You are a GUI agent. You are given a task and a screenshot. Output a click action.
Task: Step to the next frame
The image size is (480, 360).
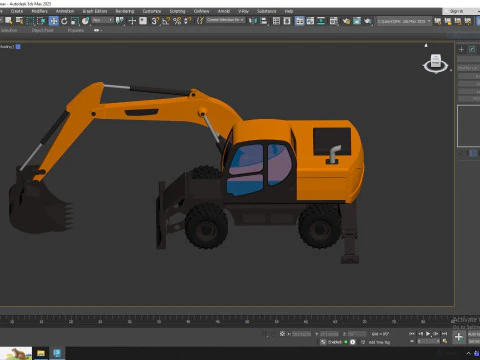tap(436, 334)
